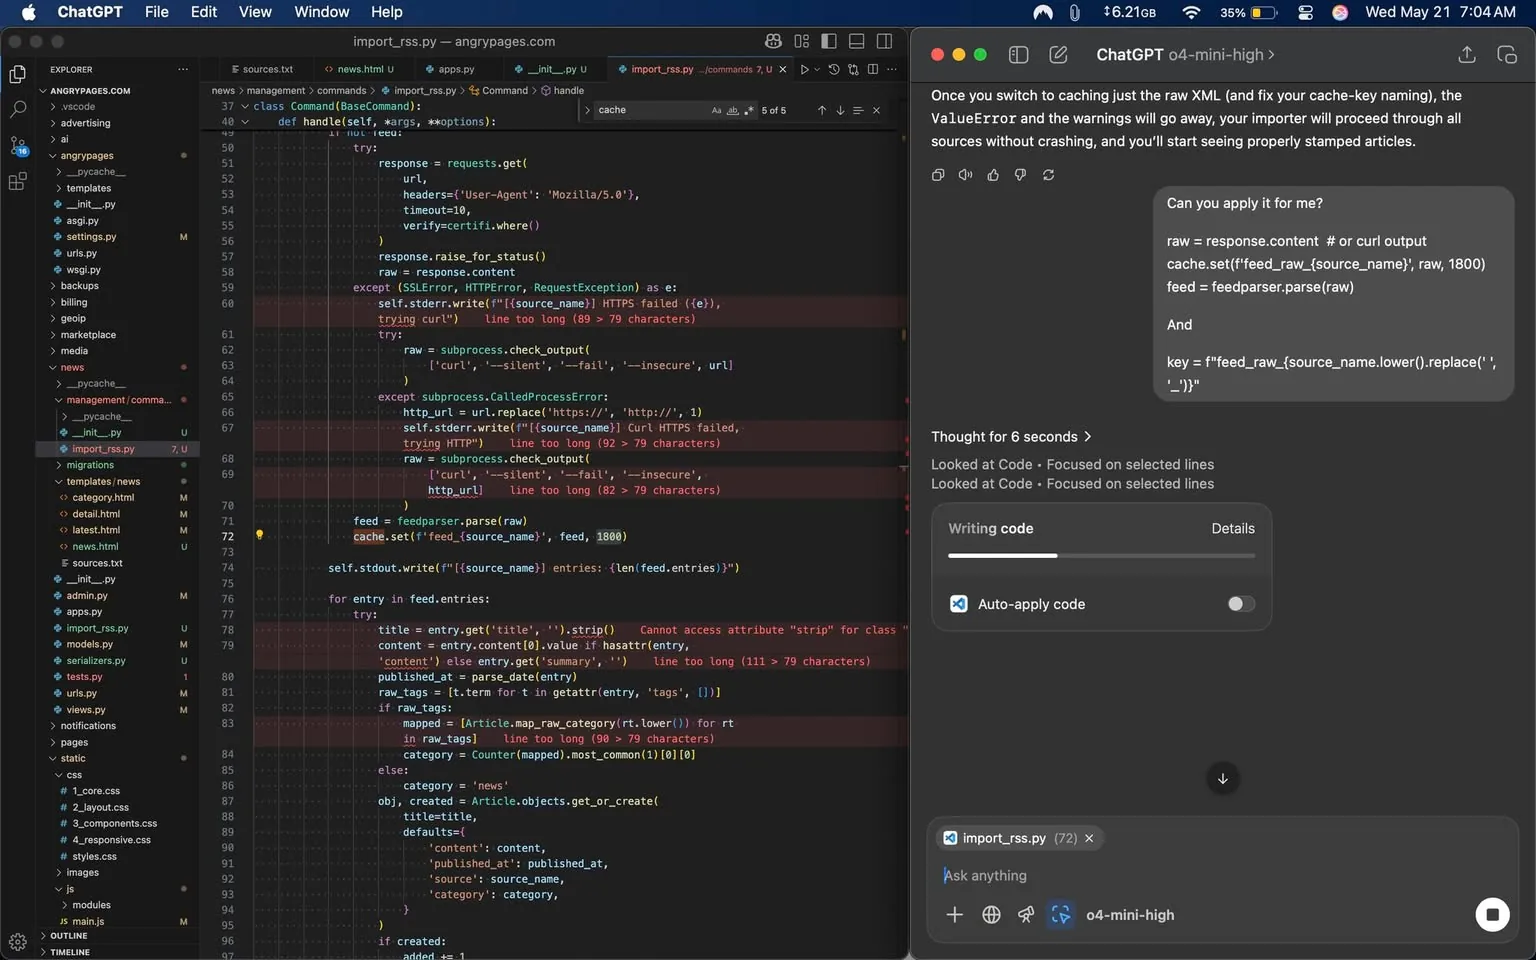This screenshot has width=1536, height=960.
Task: Click the Details button in Writing code panel
Action: 1233,528
